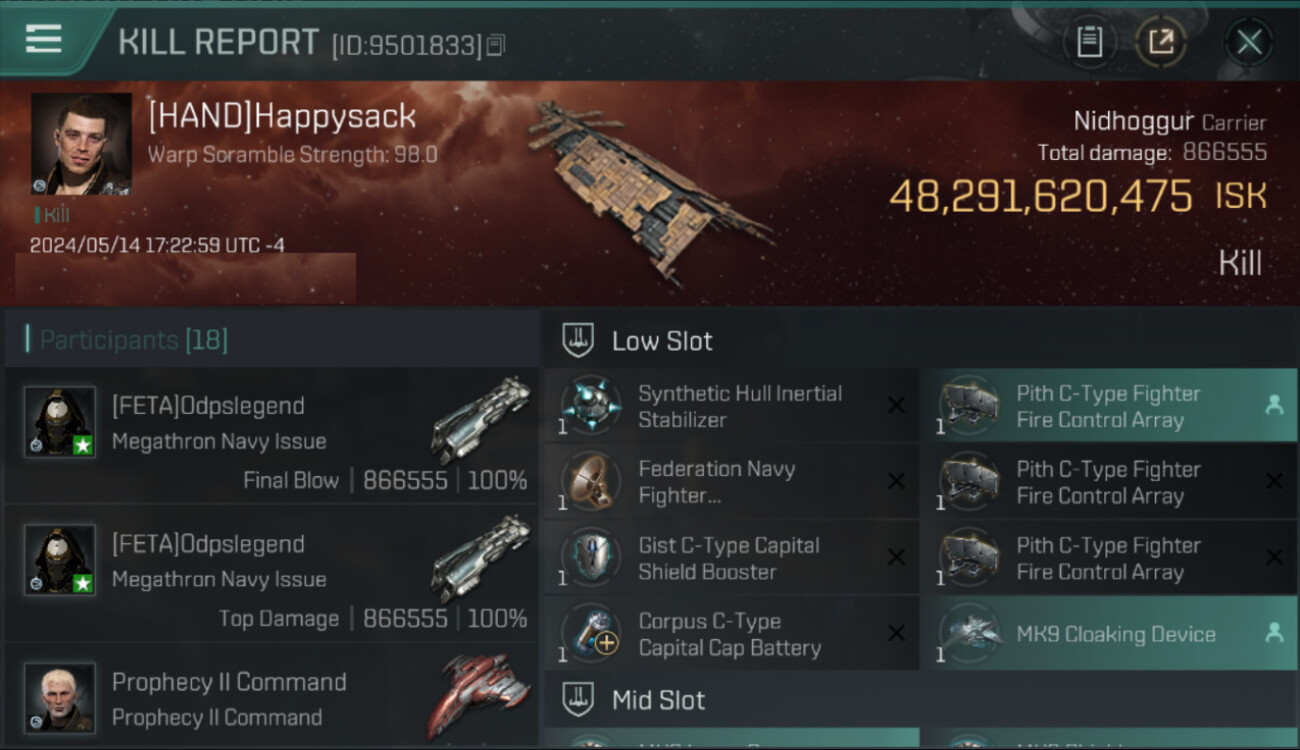Select the Gist C-Type Capital Shield Booster icon
Screen dimensions: 1300x750
click(x=590, y=557)
